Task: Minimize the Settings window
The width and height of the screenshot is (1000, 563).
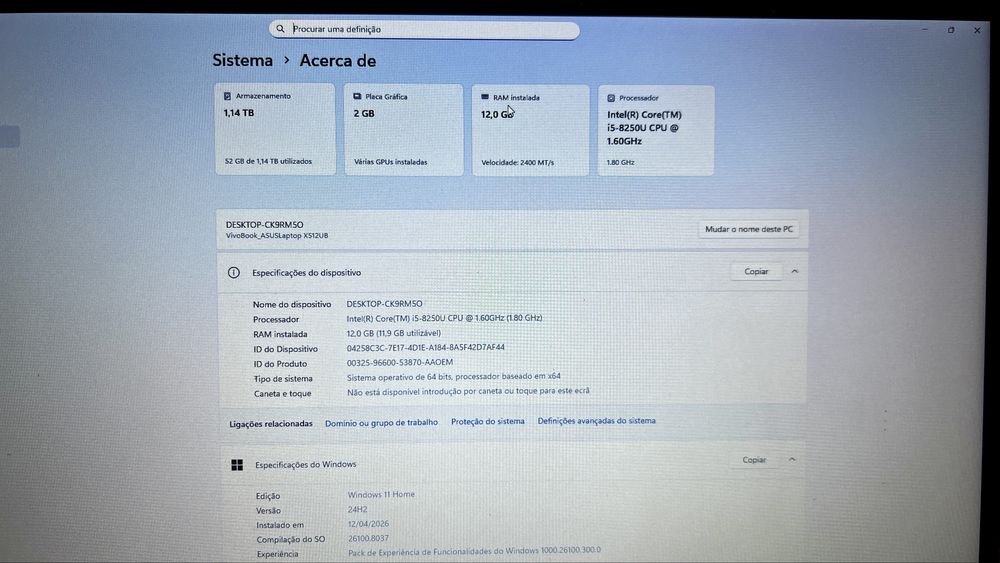Action: [925, 30]
